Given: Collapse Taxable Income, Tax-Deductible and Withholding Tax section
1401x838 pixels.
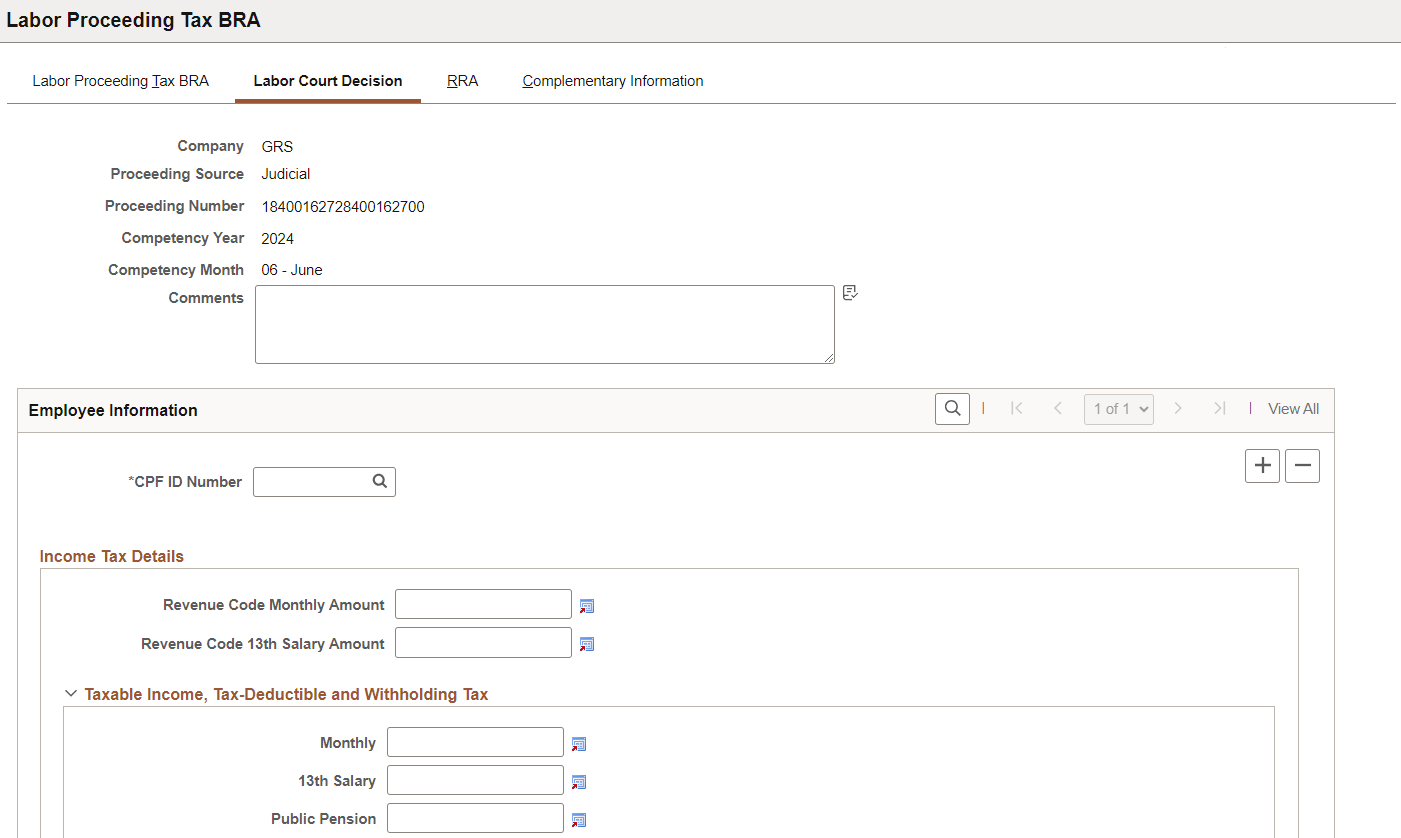Looking at the screenshot, I should click(71, 693).
